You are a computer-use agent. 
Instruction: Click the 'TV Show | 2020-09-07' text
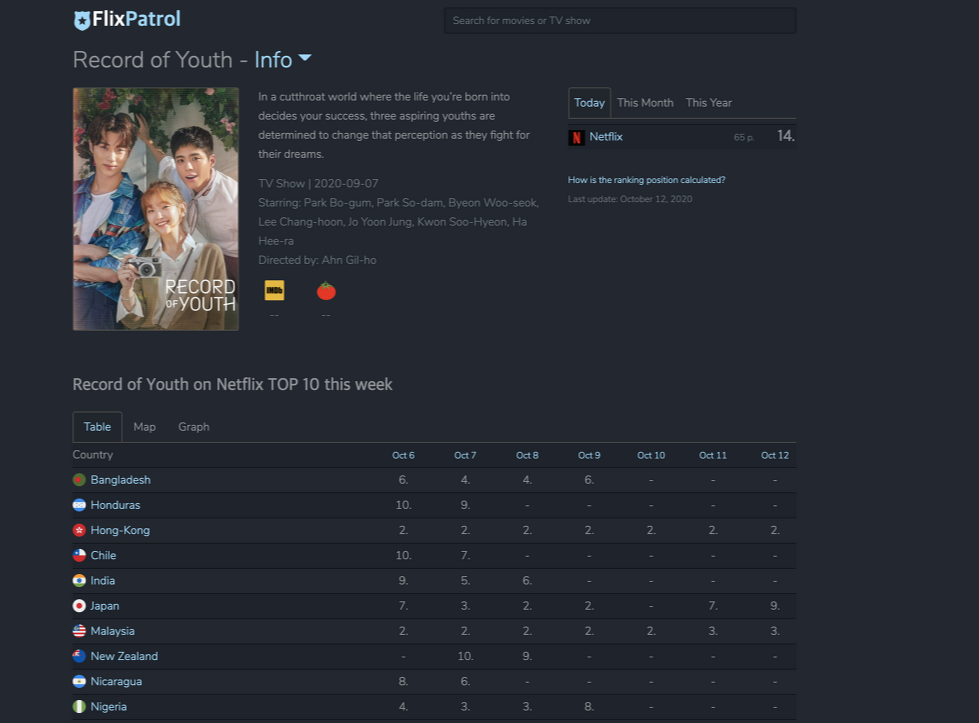pyautogui.click(x=318, y=184)
